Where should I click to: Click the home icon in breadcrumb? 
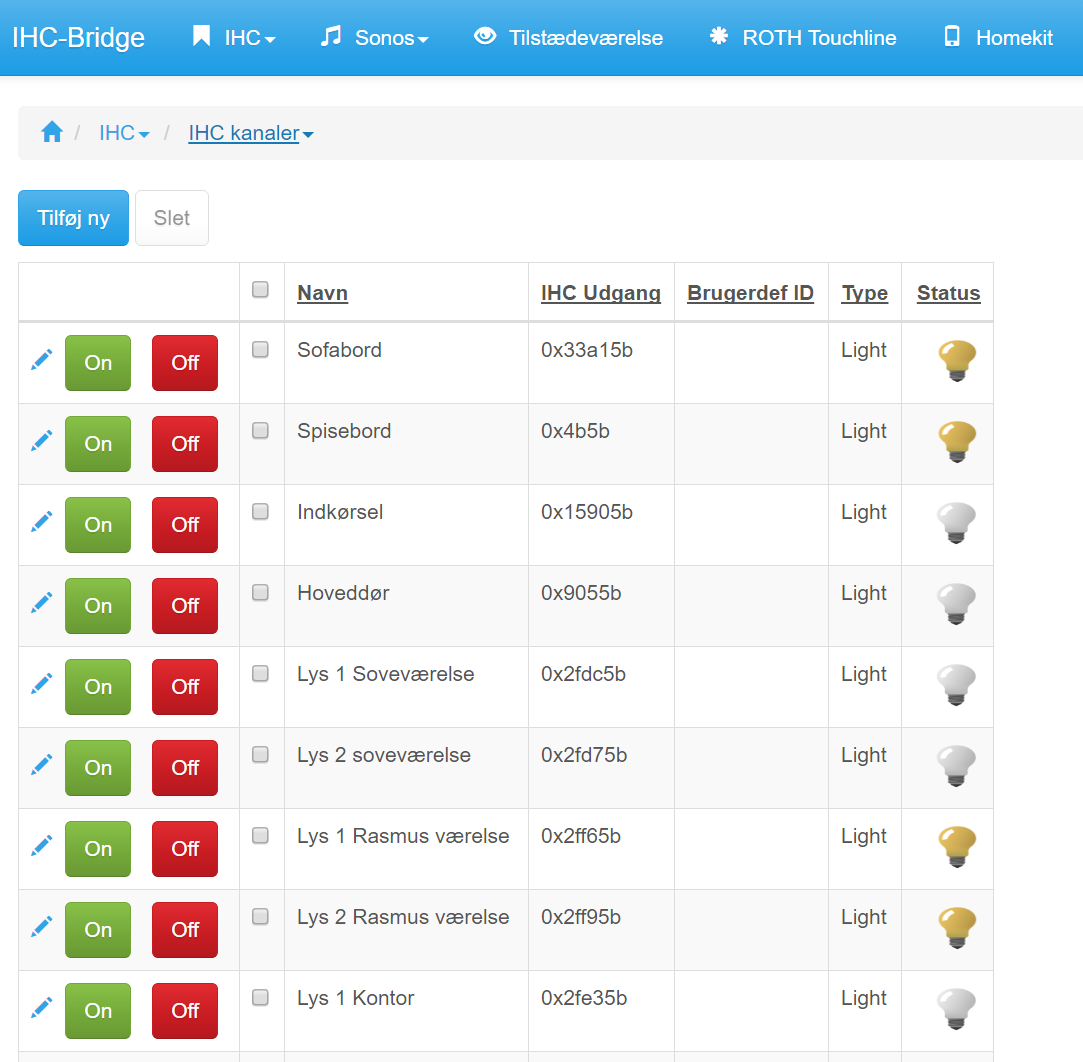52,133
